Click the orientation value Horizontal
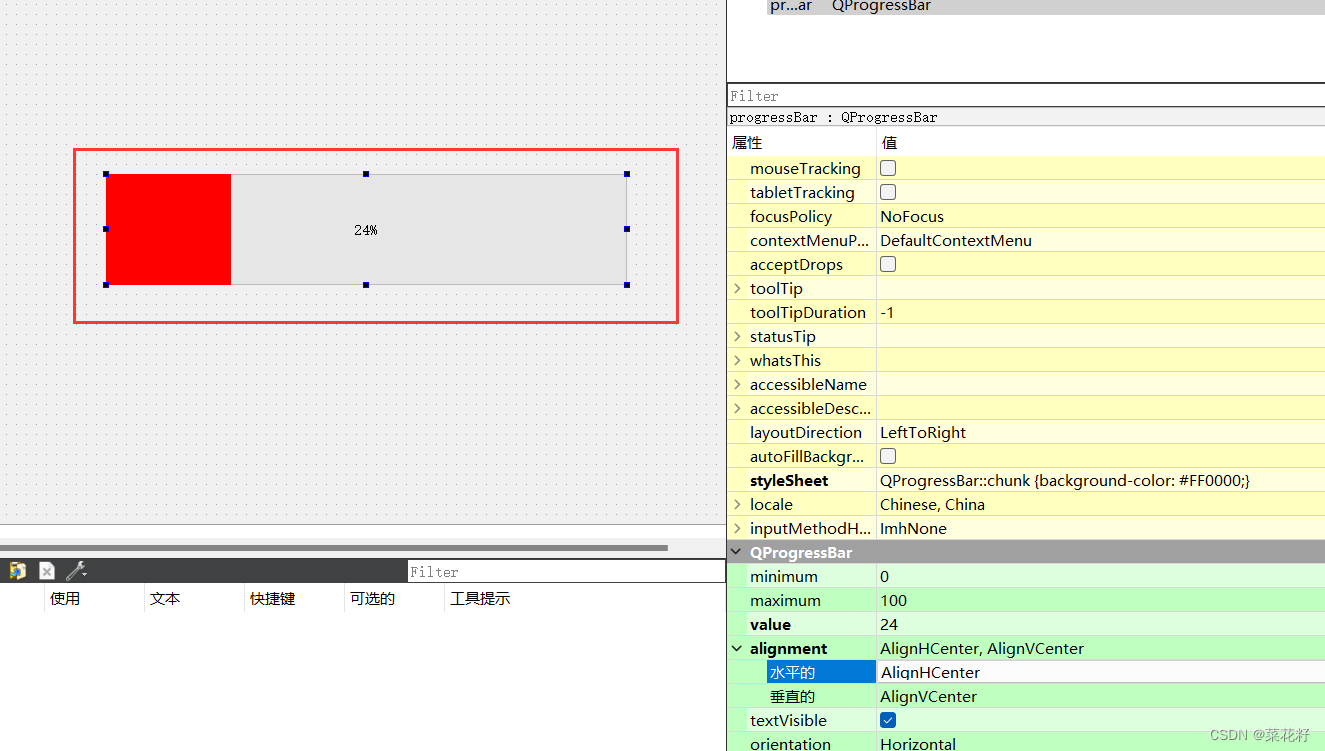The width and height of the screenshot is (1325, 751). 918,743
